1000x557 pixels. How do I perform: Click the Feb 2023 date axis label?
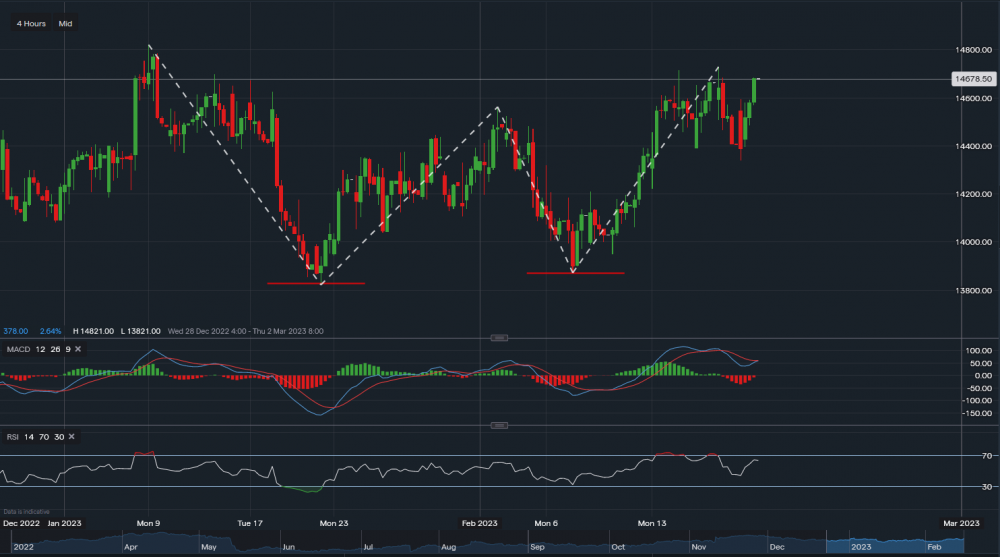click(x=480, y=523)
